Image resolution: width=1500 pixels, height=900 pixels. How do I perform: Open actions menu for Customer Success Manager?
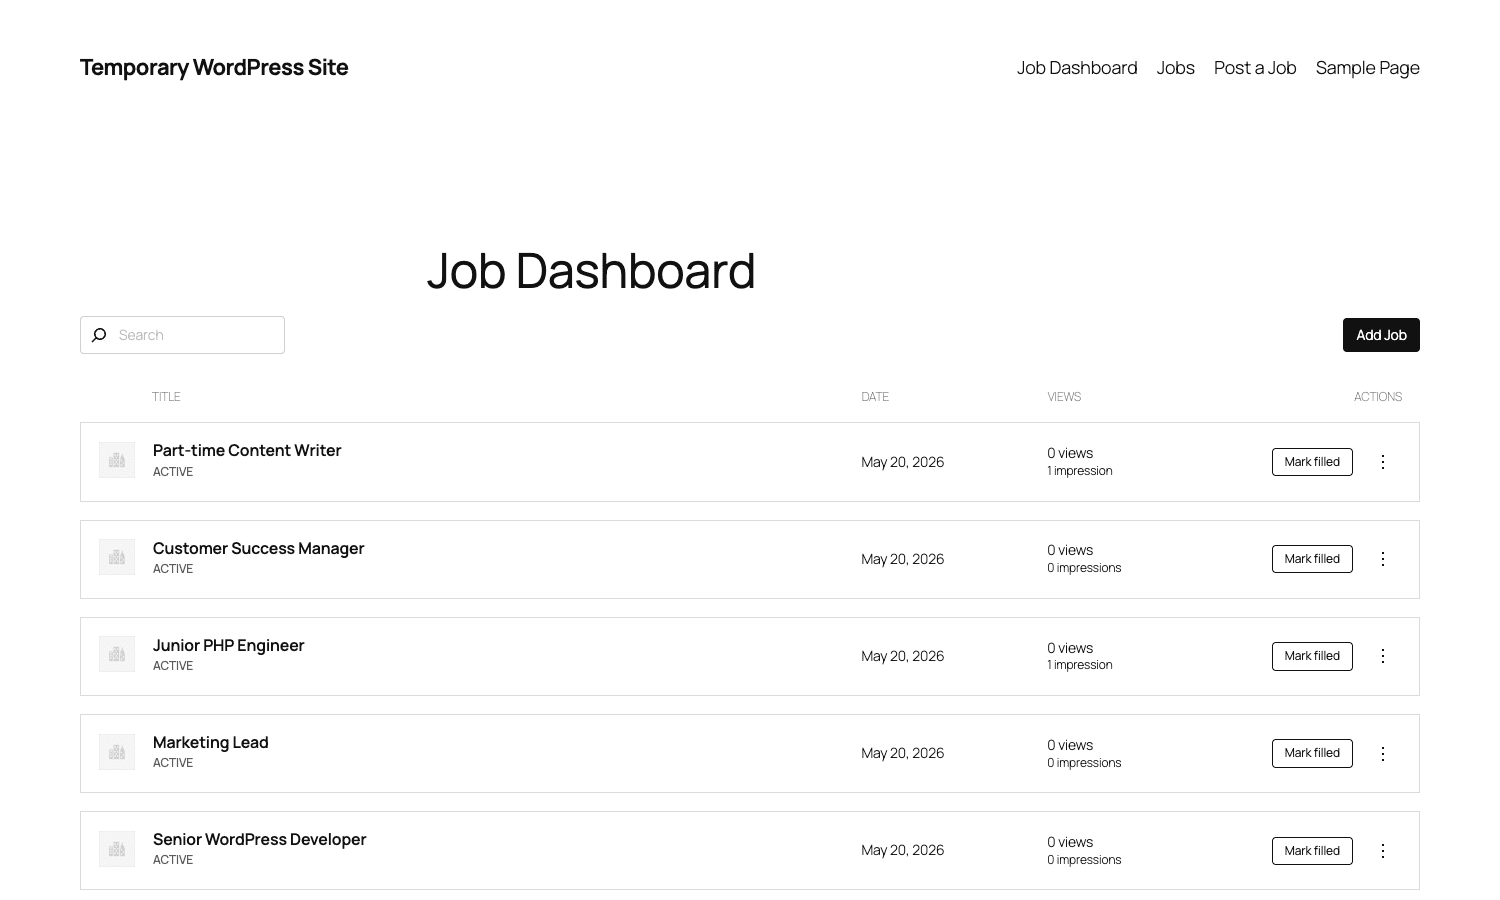tap(1383, 559)
